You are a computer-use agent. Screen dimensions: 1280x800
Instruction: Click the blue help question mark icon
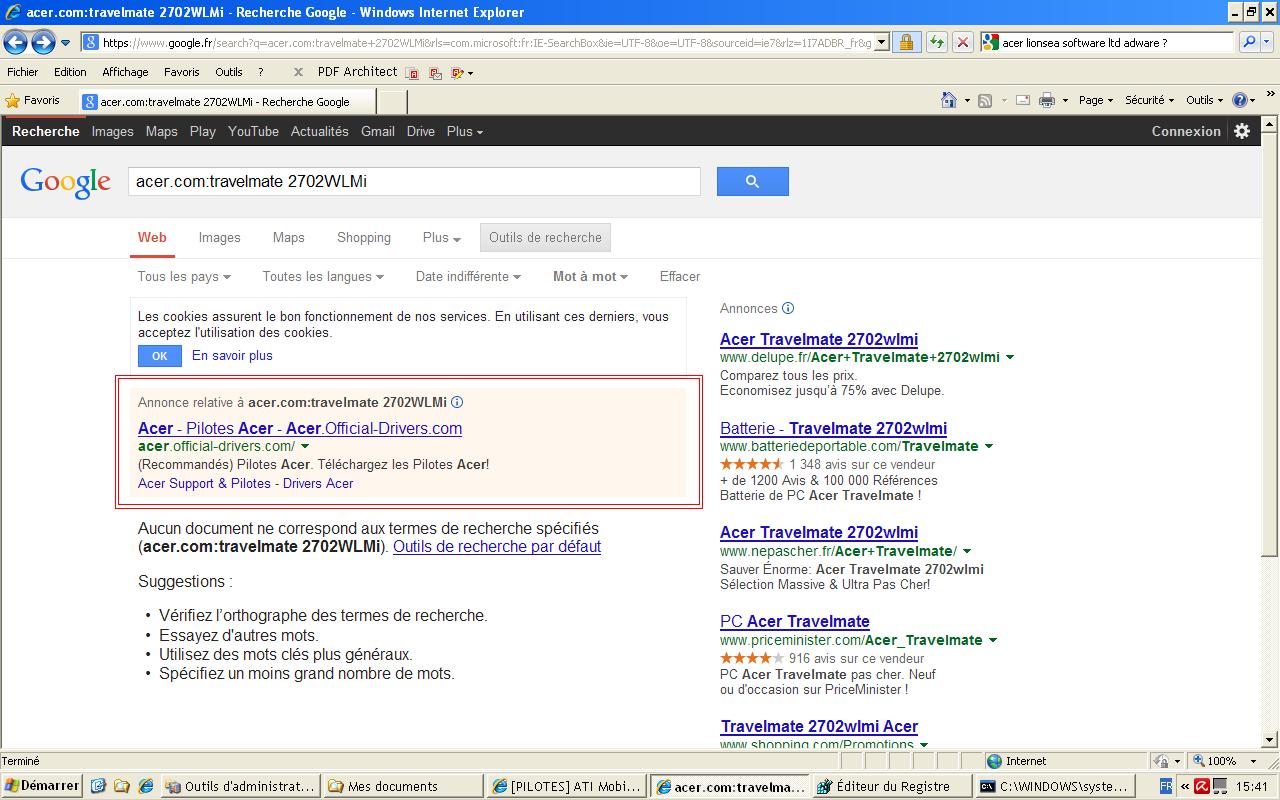(1240, 100)
